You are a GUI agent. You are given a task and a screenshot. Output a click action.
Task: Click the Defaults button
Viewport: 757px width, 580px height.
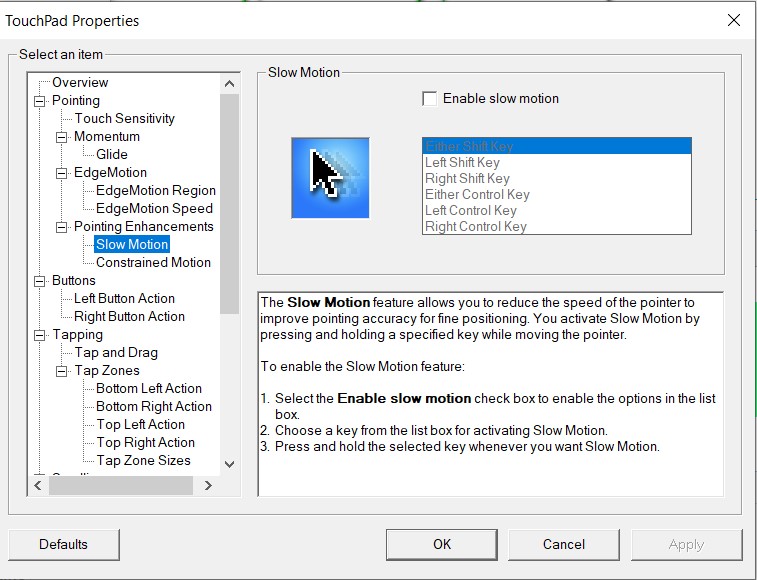(x=64, y=545)
